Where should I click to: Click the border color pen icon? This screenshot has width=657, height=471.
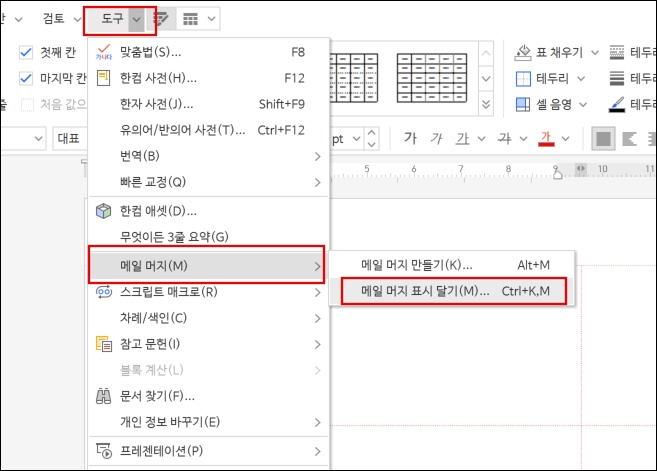[x=617, y=104]
